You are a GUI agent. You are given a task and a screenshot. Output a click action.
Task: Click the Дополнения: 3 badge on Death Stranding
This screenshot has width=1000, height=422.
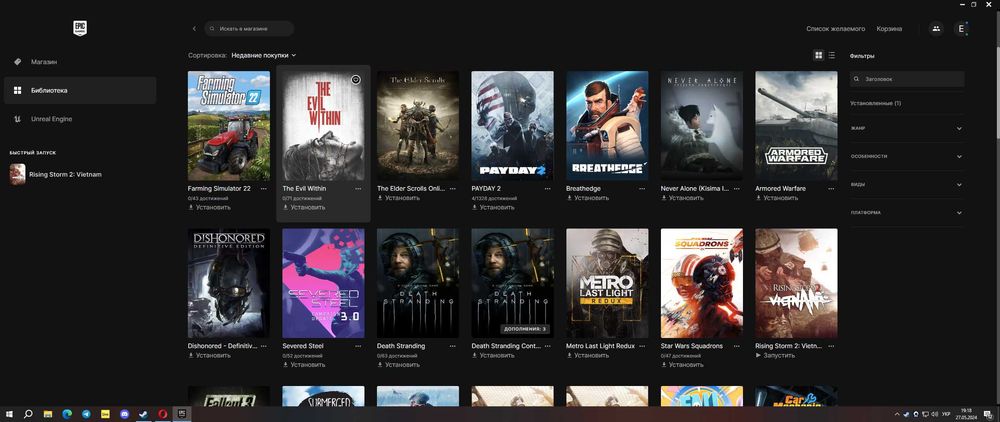coord(525,329)
